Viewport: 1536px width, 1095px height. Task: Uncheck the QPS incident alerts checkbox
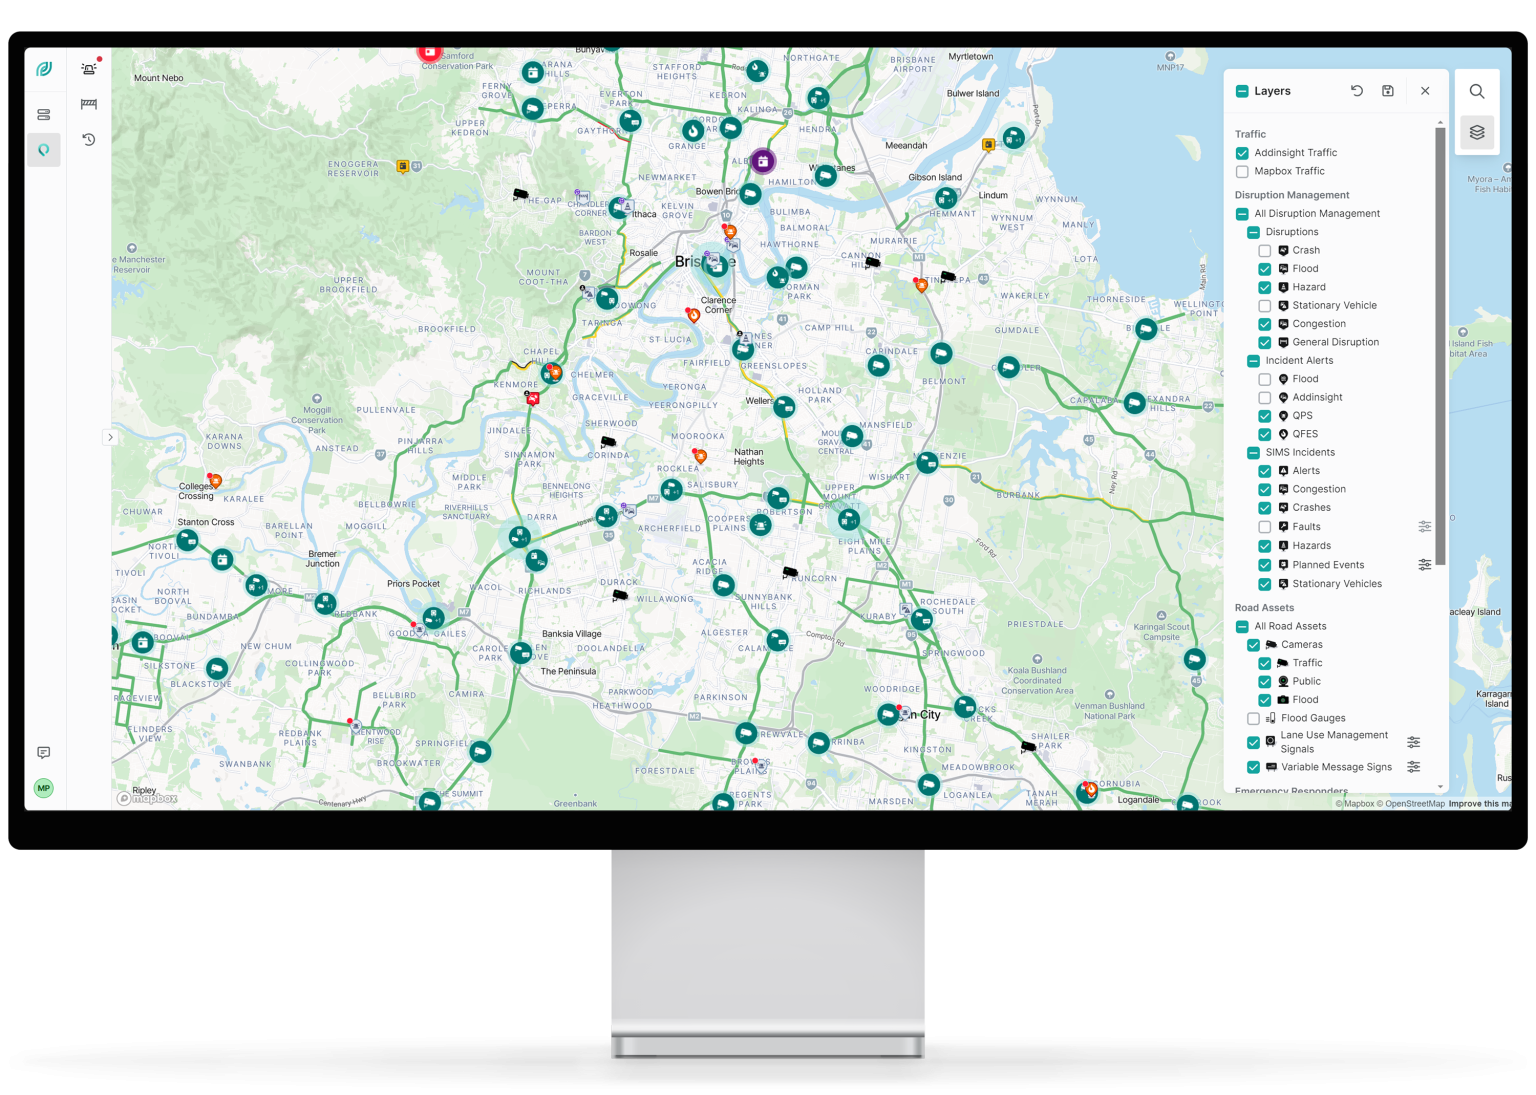pos(1265,416)
